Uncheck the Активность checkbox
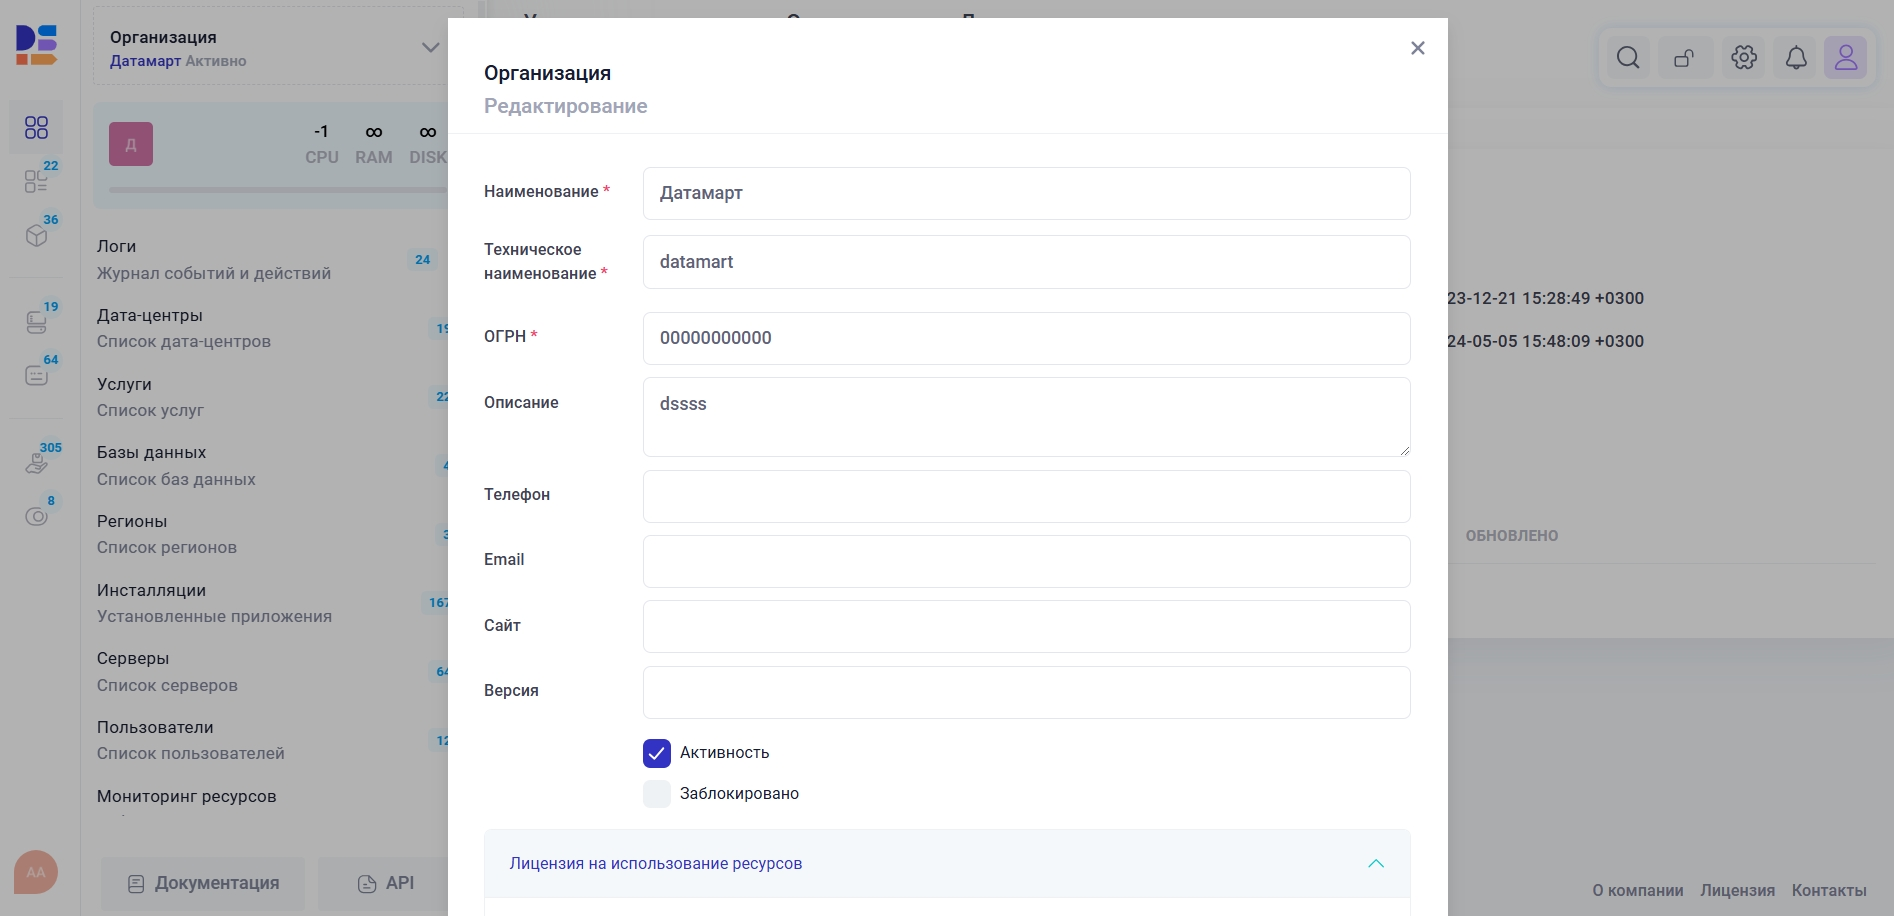Viewport: 1894px width, 916px height. pyautogui.click(x=657, y=753)
